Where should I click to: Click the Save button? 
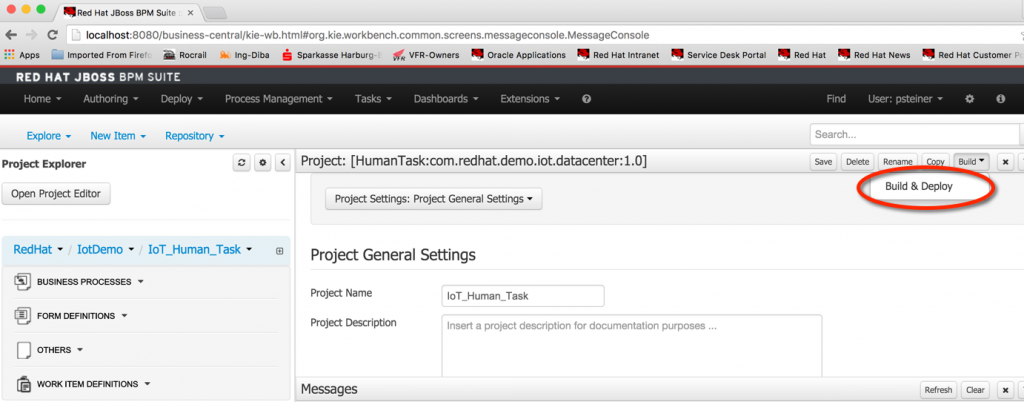[823, 162]
